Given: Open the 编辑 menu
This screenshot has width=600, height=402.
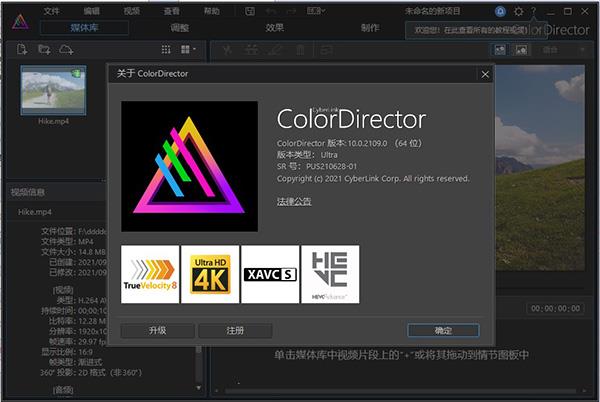Looking at the screenshot, I should tap(91, 11).
